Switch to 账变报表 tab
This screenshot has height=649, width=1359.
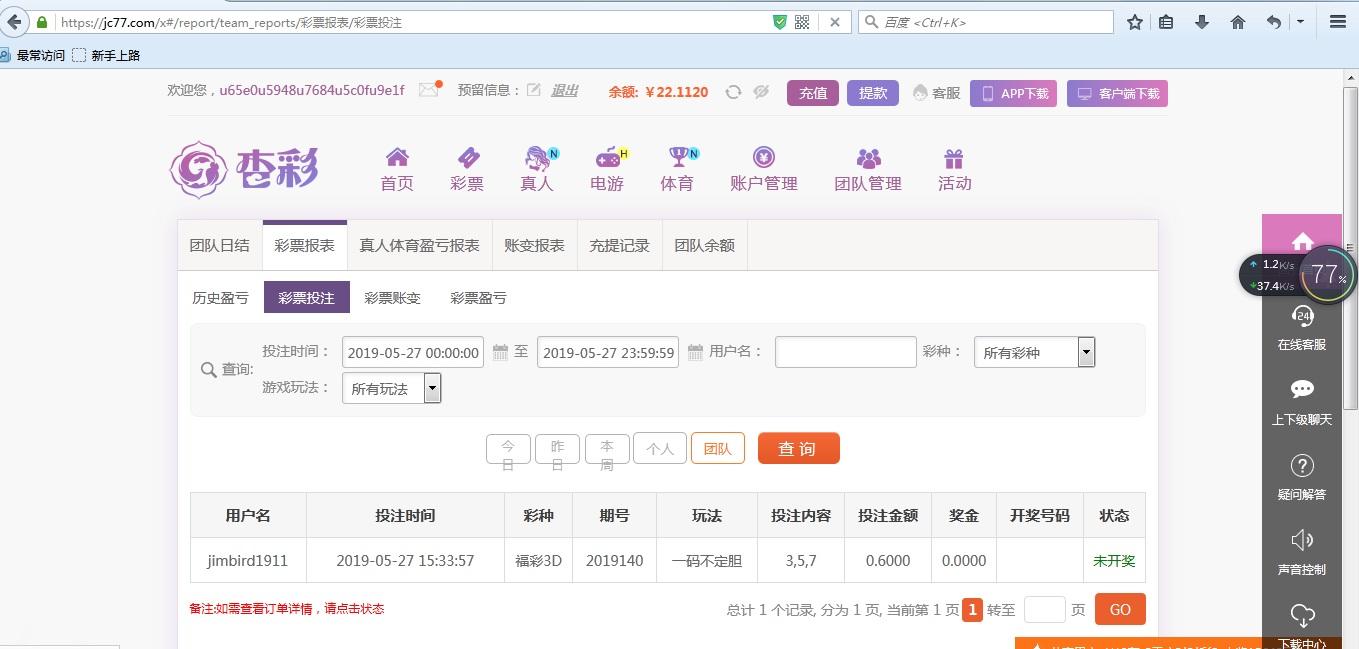[x=534, y=245]
